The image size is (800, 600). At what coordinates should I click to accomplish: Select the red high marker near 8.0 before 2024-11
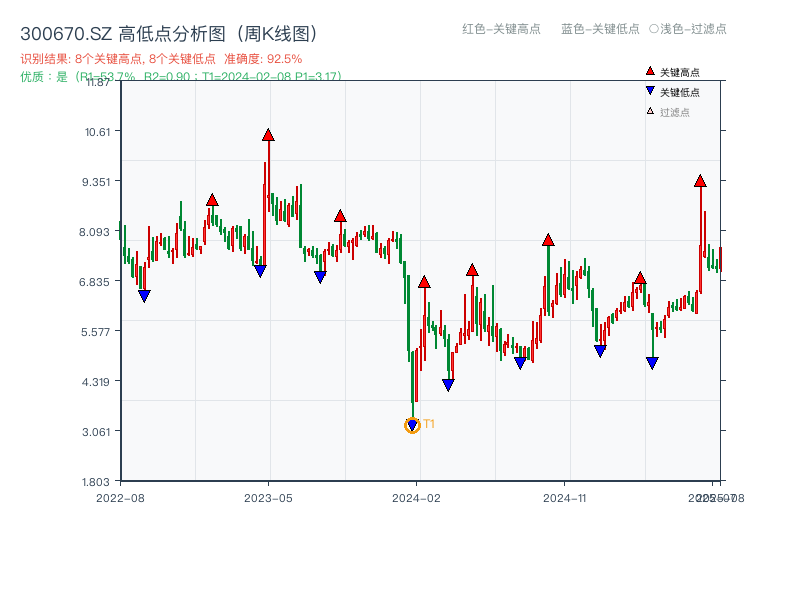pos(548,240)
